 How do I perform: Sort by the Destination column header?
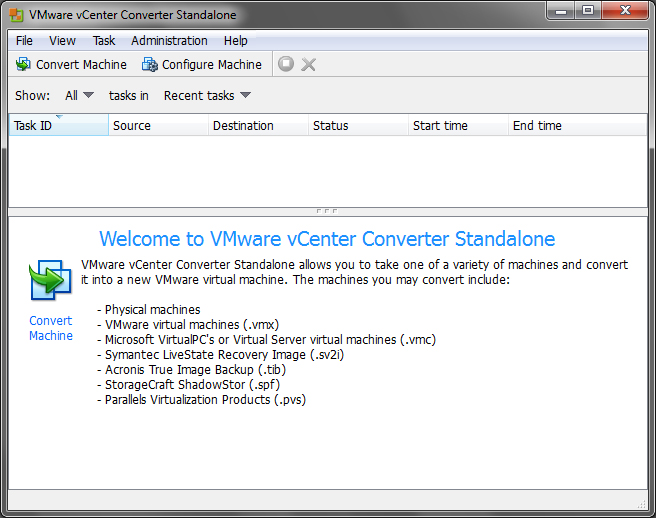[x=258, y=126]
